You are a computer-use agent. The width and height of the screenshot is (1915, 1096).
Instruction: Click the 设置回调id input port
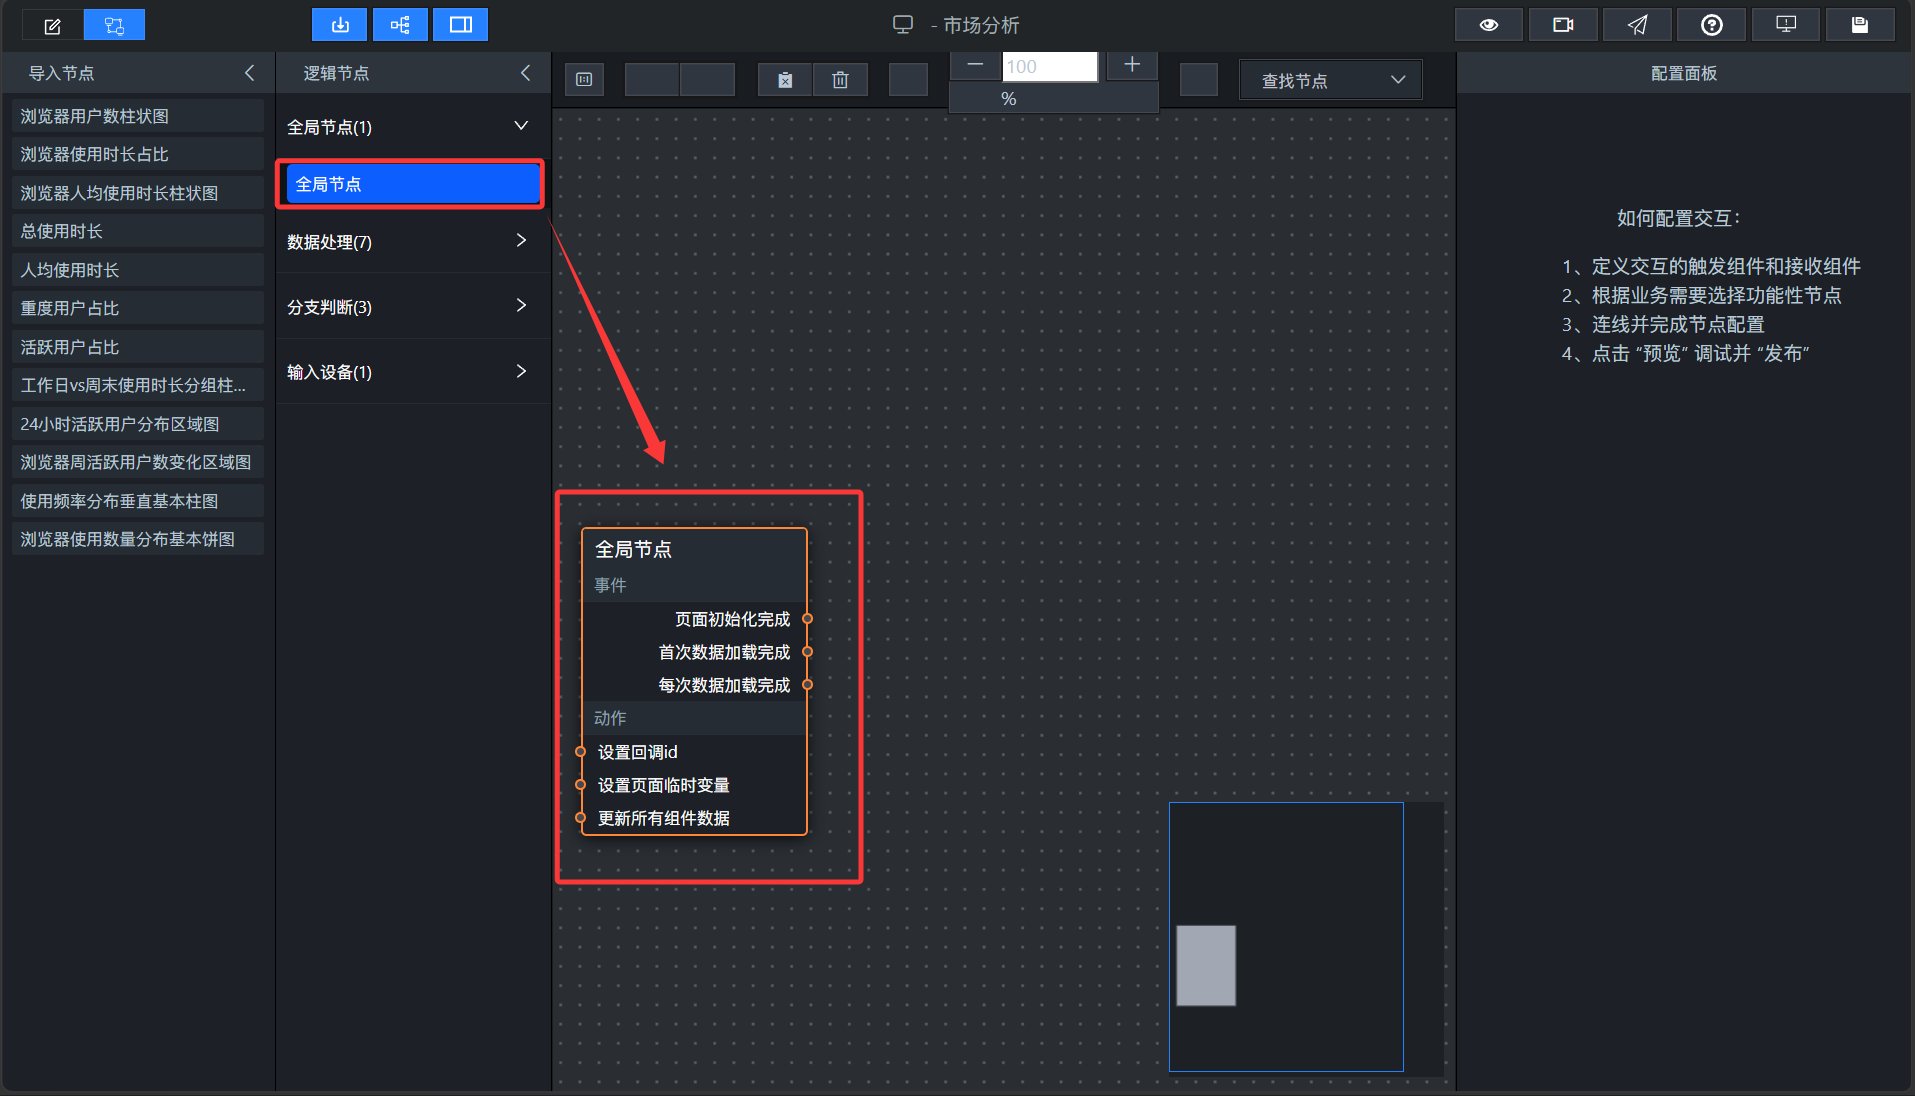(581, 752)
